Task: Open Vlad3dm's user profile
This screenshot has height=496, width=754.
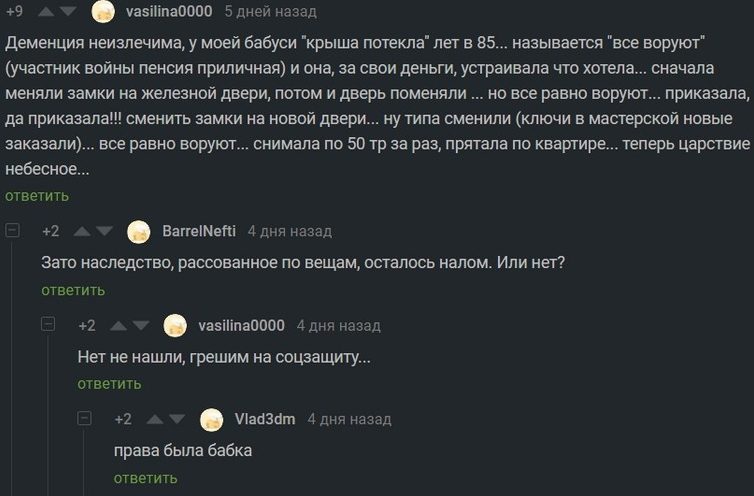Action: click(x=264, y=419)
